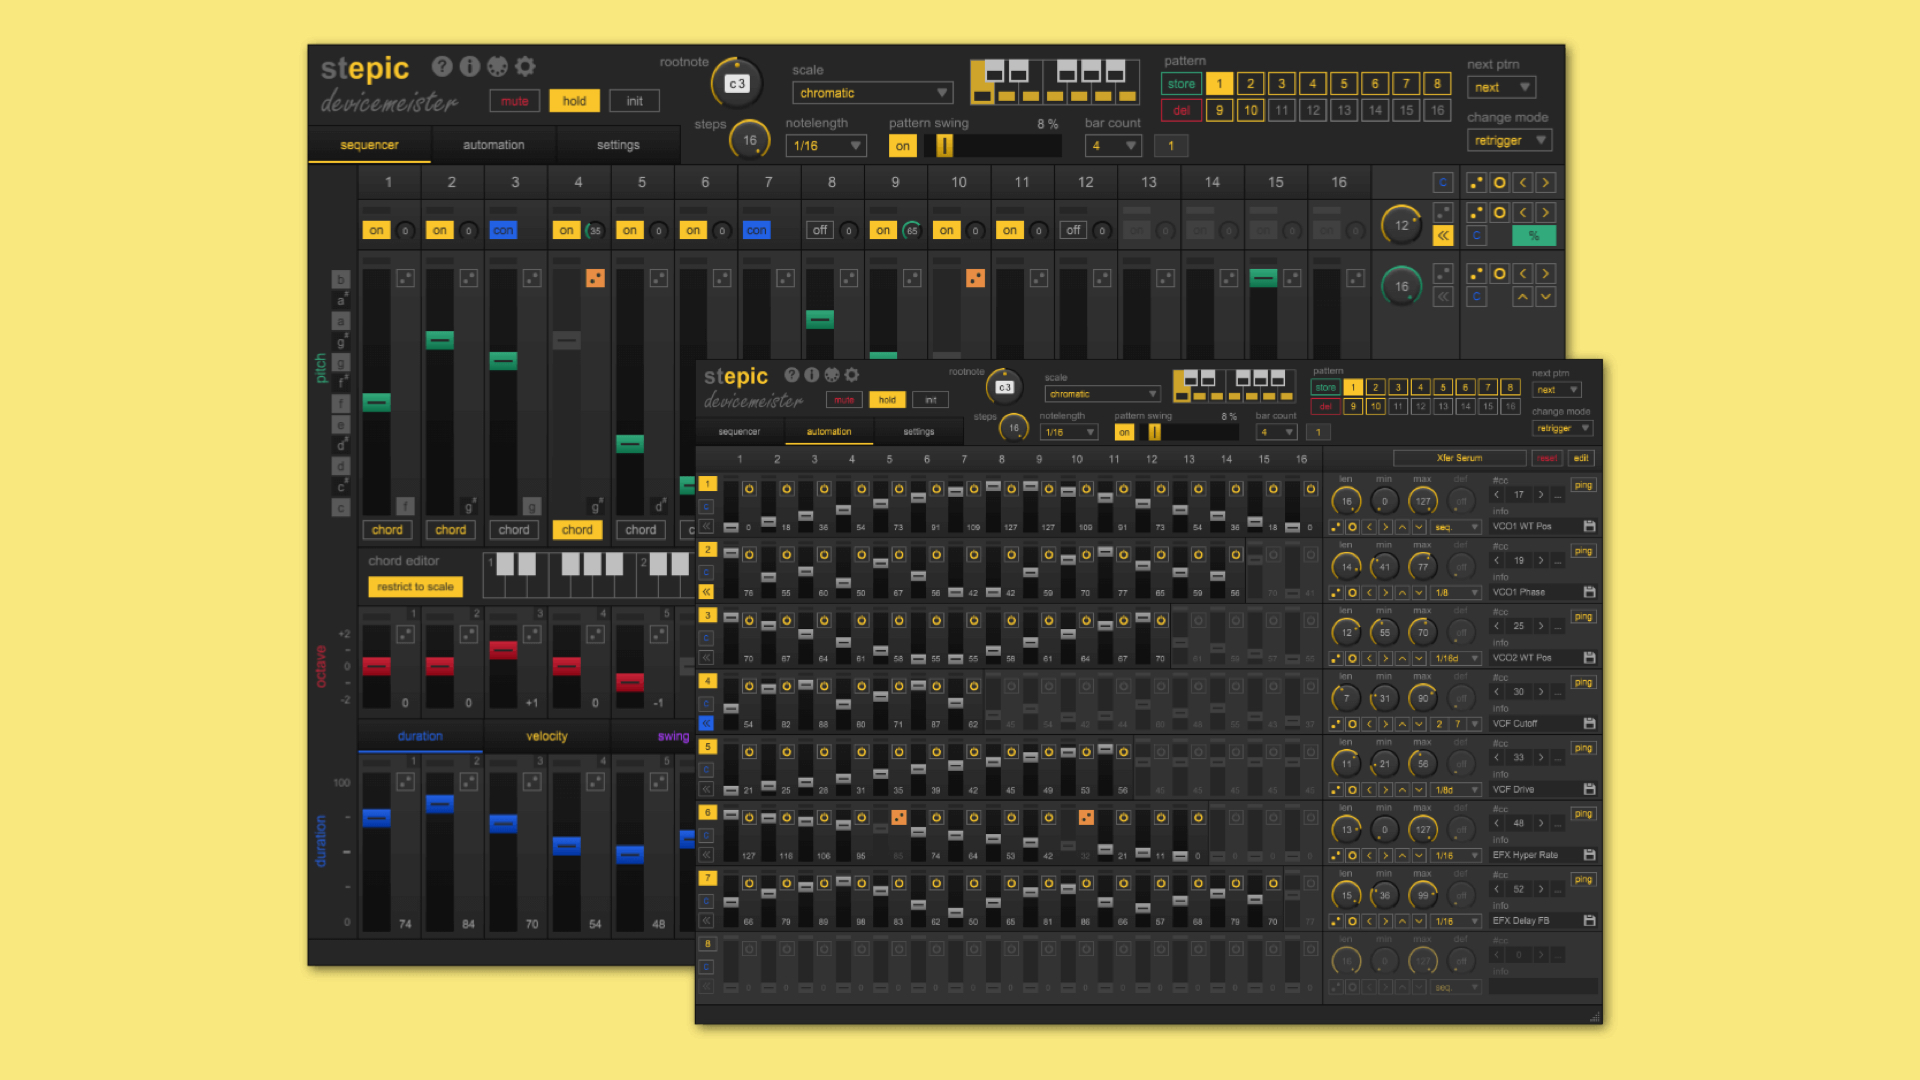This screenshot has width=1920, height=1080.
Task: Open scale 'chromatic' dropdown in back window
Action: 872,93
